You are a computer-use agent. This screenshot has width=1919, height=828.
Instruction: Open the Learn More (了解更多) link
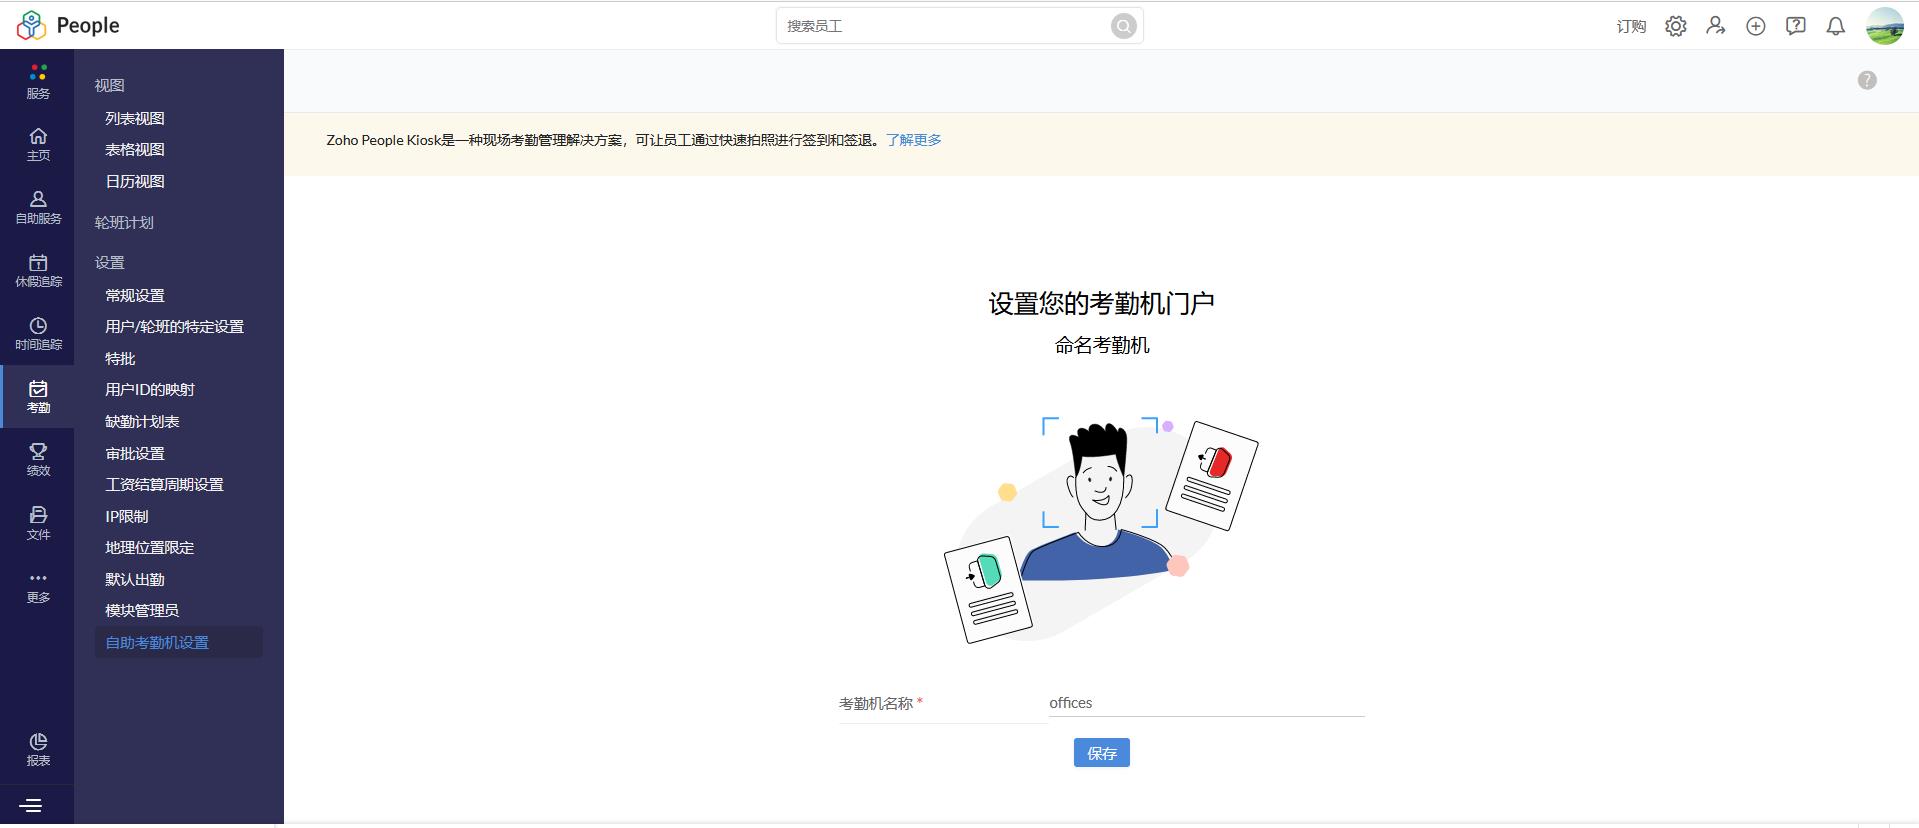tap(913, 140)
